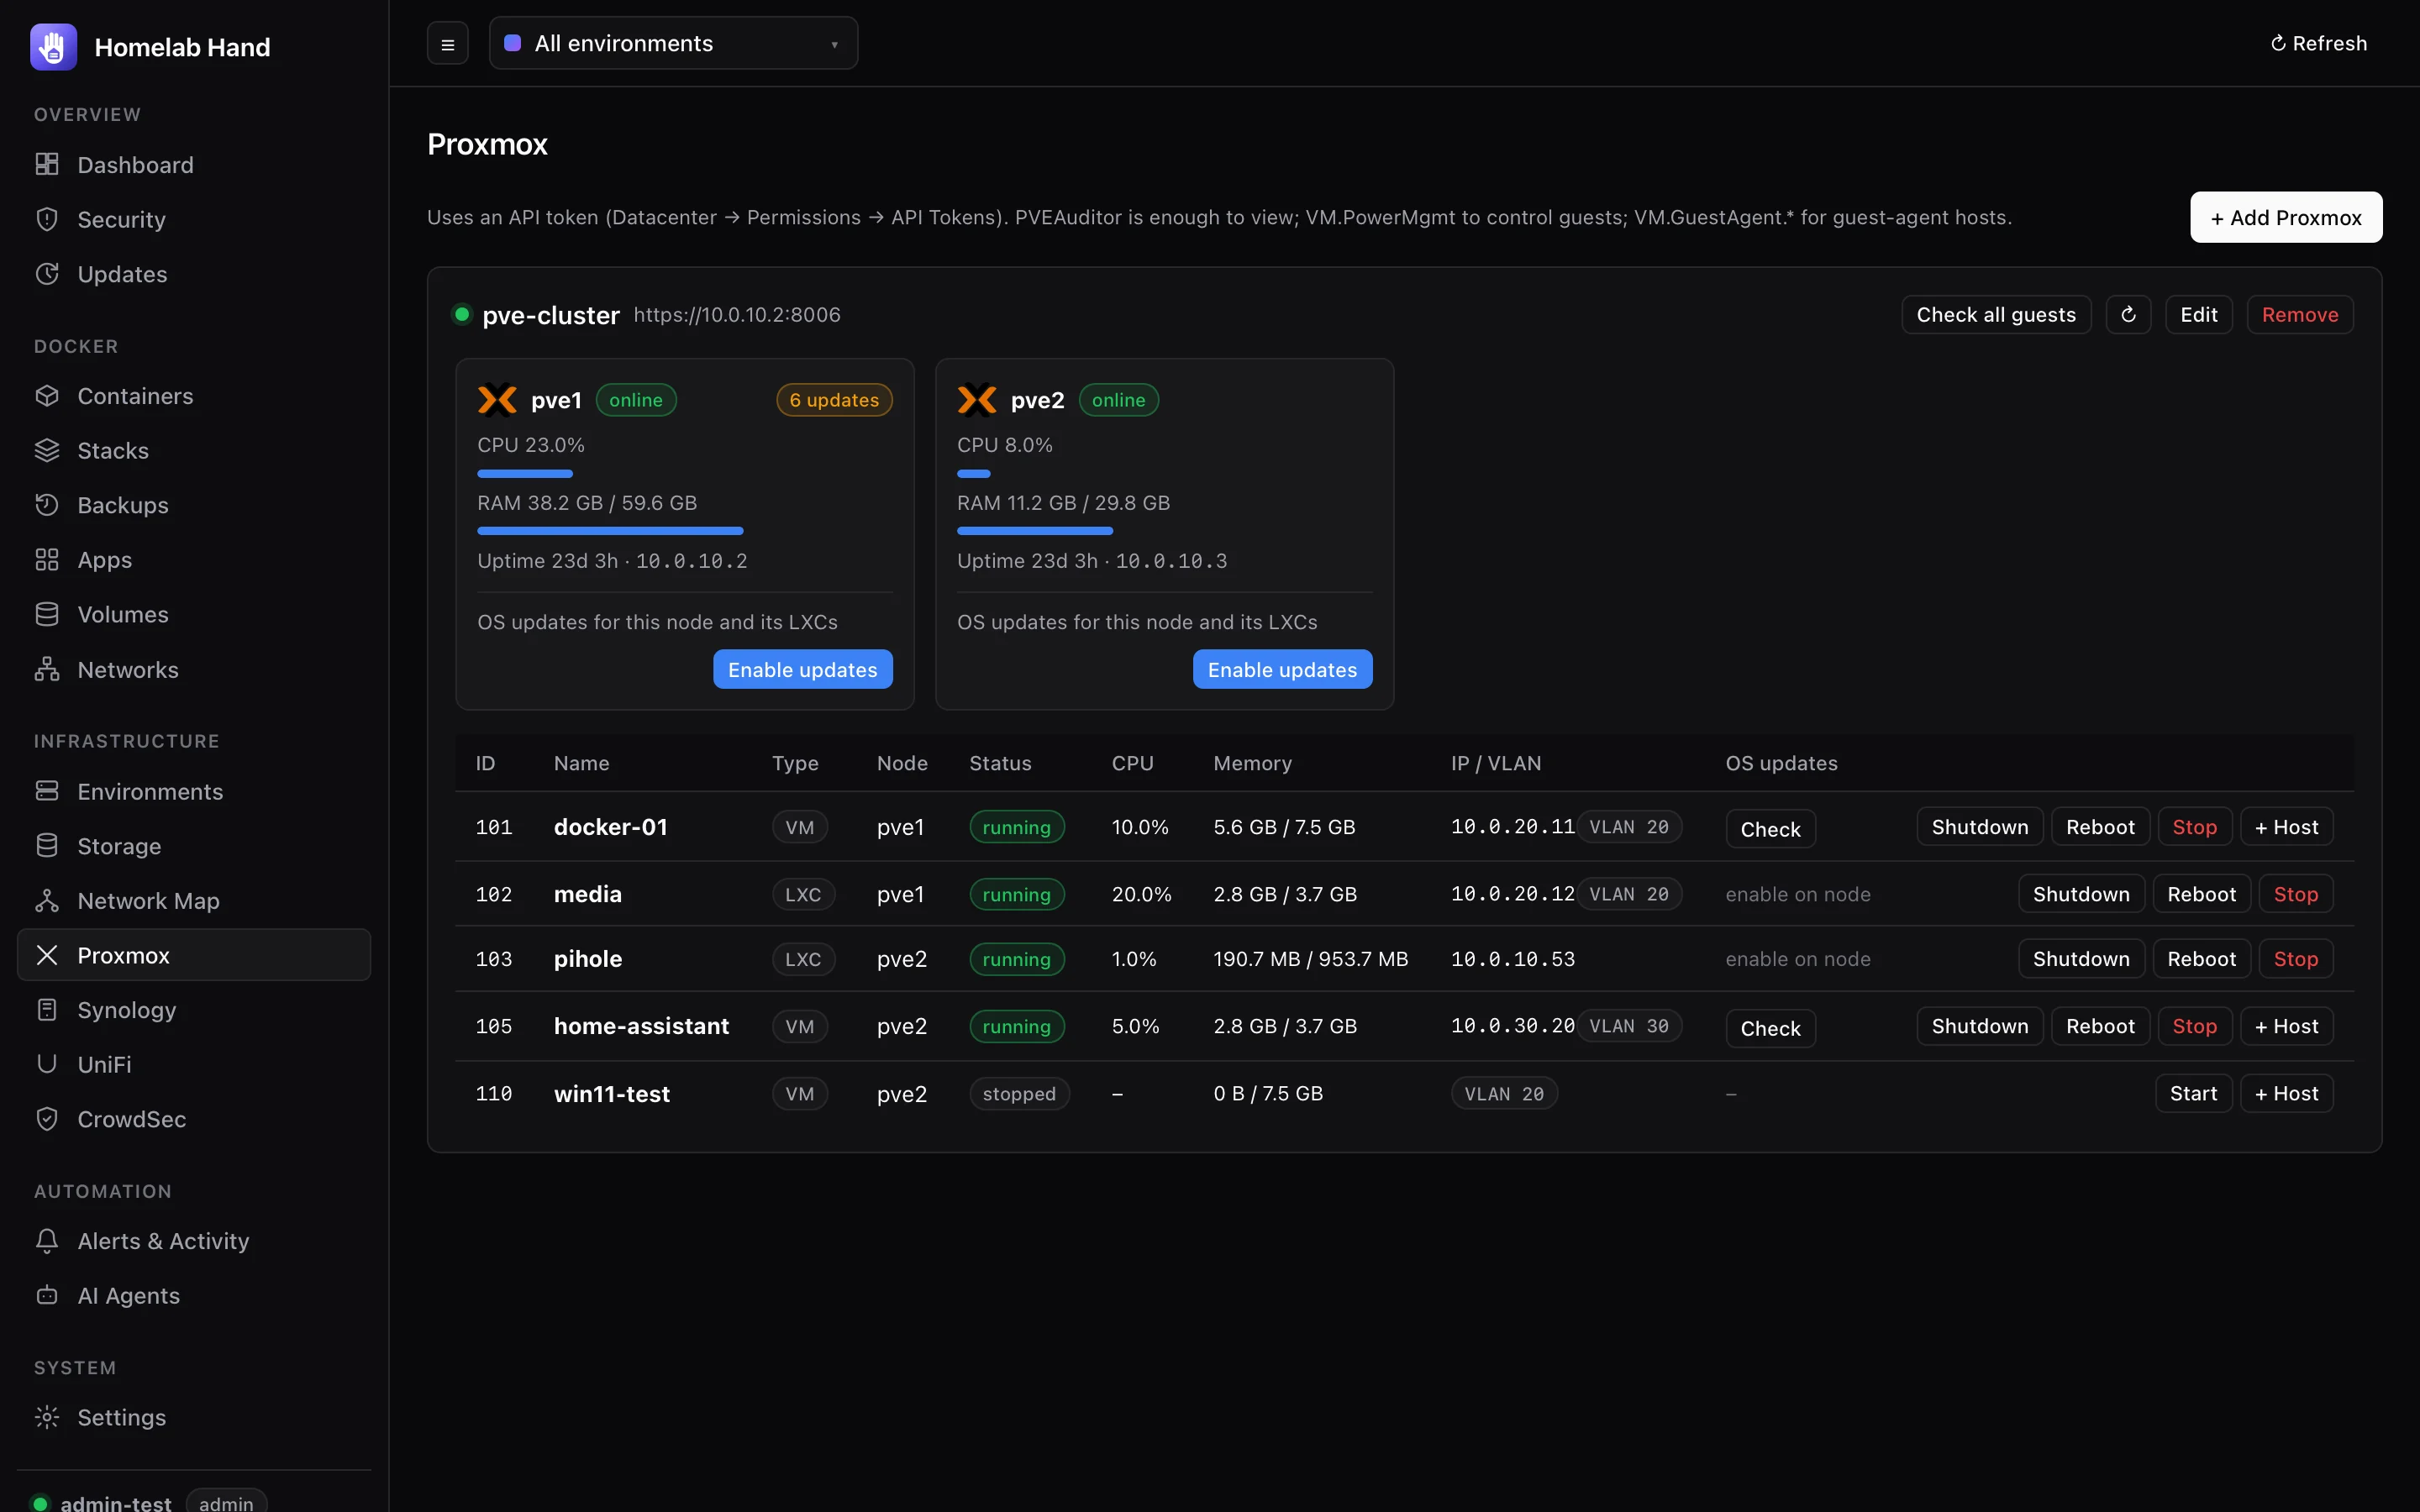The image size is (2420, 1512).
Task: Click Edit for pve-cluster
Action: tap(2199, 315)
